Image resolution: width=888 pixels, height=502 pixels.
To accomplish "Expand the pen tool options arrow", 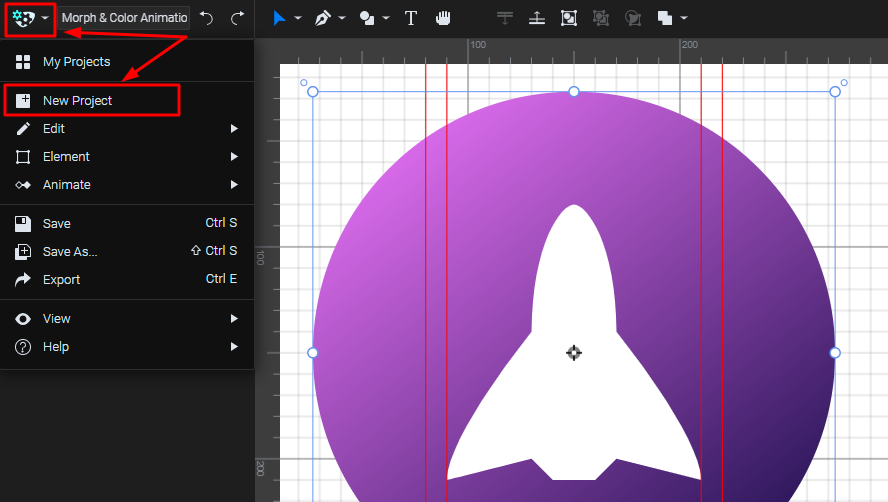I will click(x=342, y=18).
